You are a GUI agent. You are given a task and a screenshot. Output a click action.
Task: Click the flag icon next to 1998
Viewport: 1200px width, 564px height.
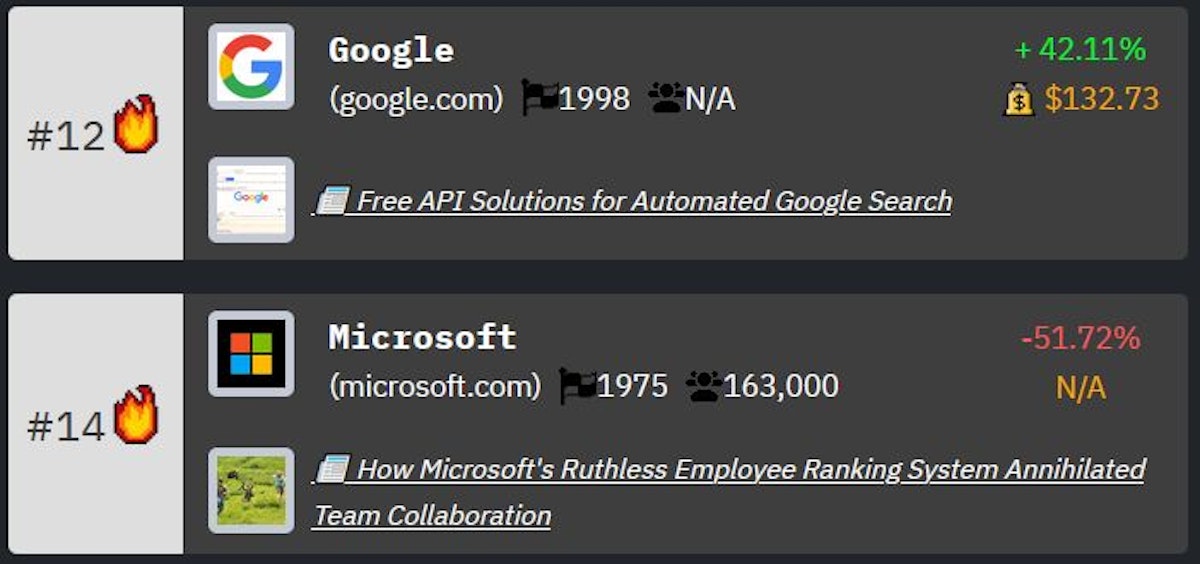[x=539, y=99]
